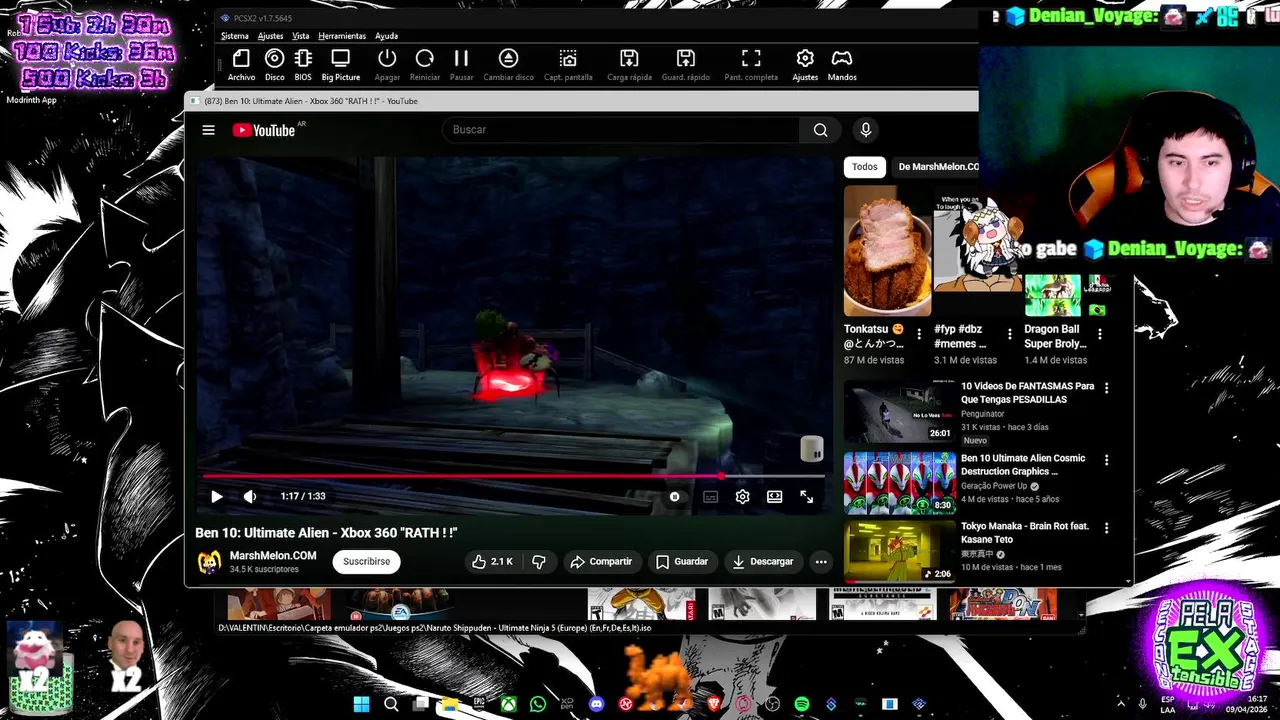Click the Compartir share button
Screen dimensions: 1280x720
(601, 562)
